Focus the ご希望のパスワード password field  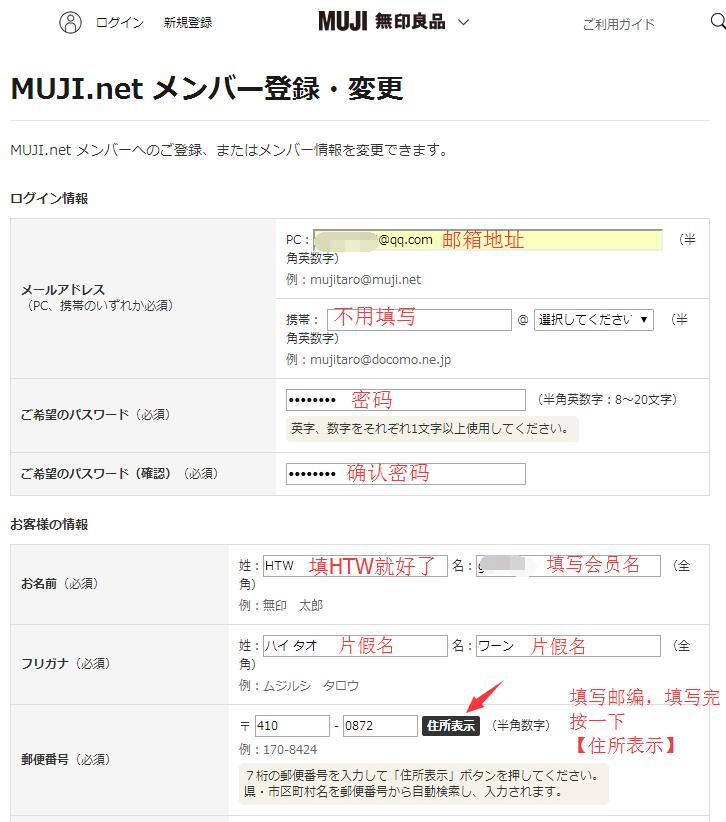point(406,400)
